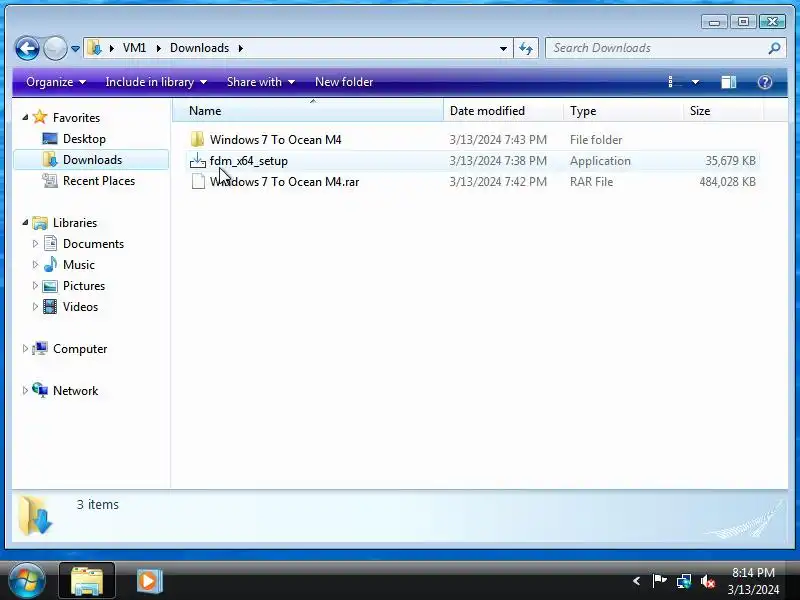Image resolution: width=800 pixels, height=600 pixels.
Task: Open the address bar history dropdown
Action: point(503,48)
